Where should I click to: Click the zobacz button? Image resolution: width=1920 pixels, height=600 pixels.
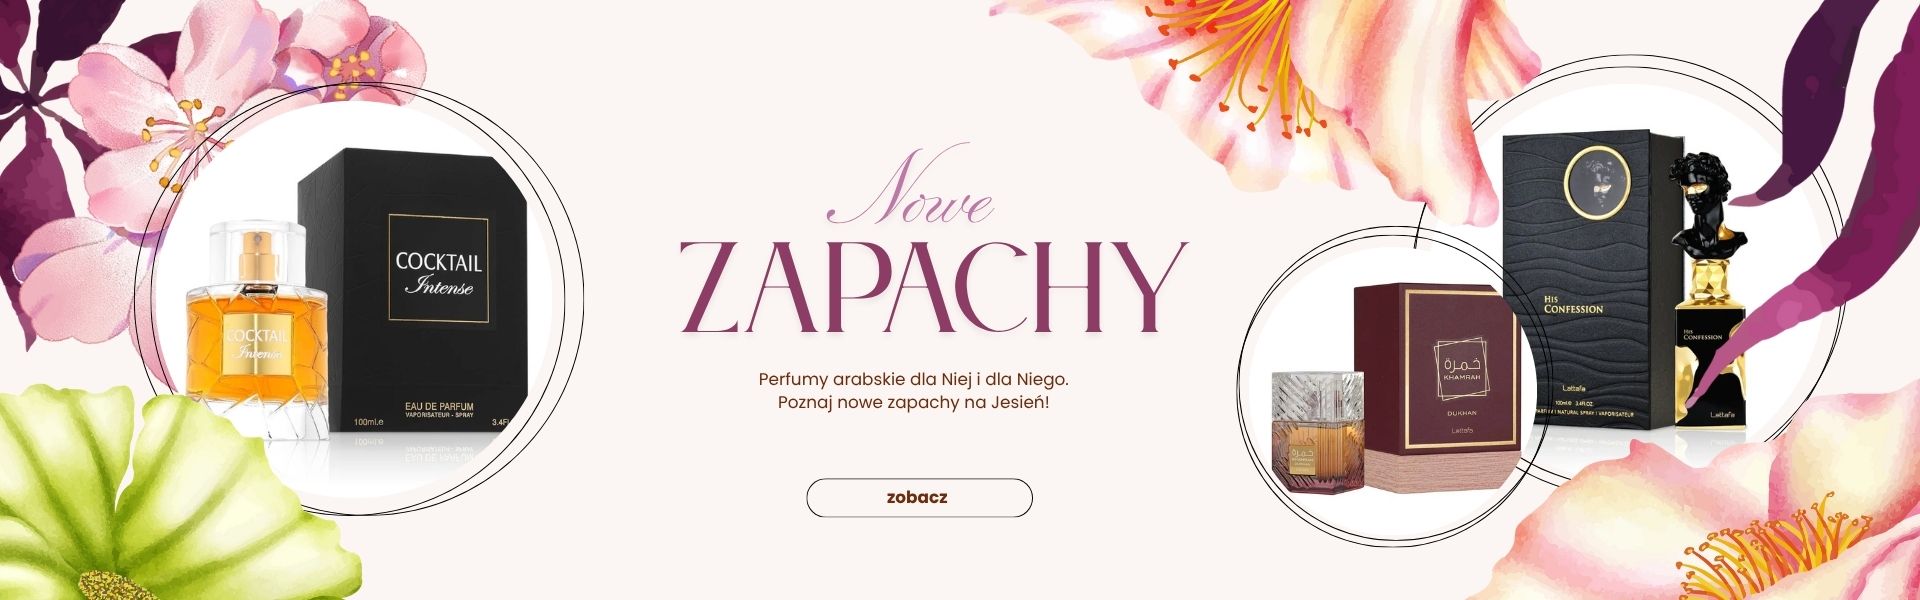click(919, 498)
